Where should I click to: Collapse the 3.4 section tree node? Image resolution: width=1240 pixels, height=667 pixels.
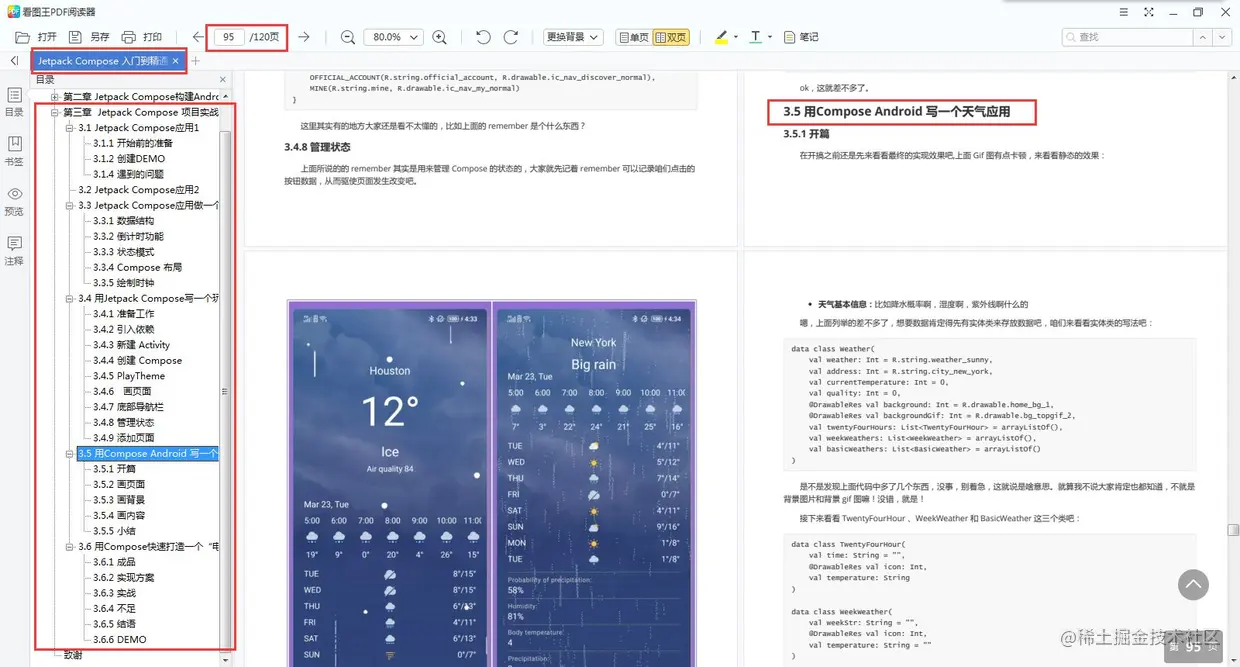click(x=70, y=298)
